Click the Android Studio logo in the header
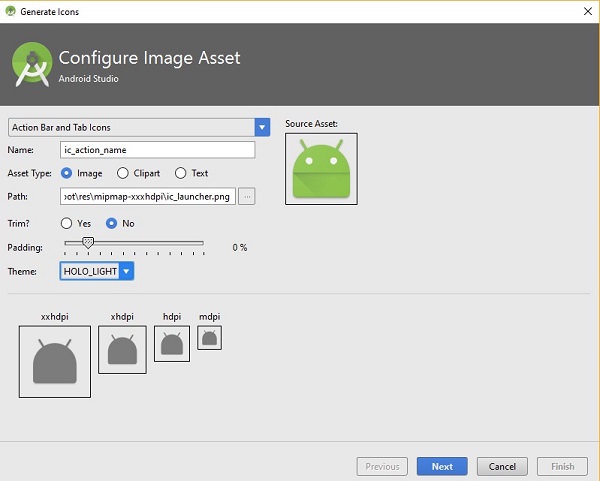This screenshot has width=600, height=481. [33, 64]
